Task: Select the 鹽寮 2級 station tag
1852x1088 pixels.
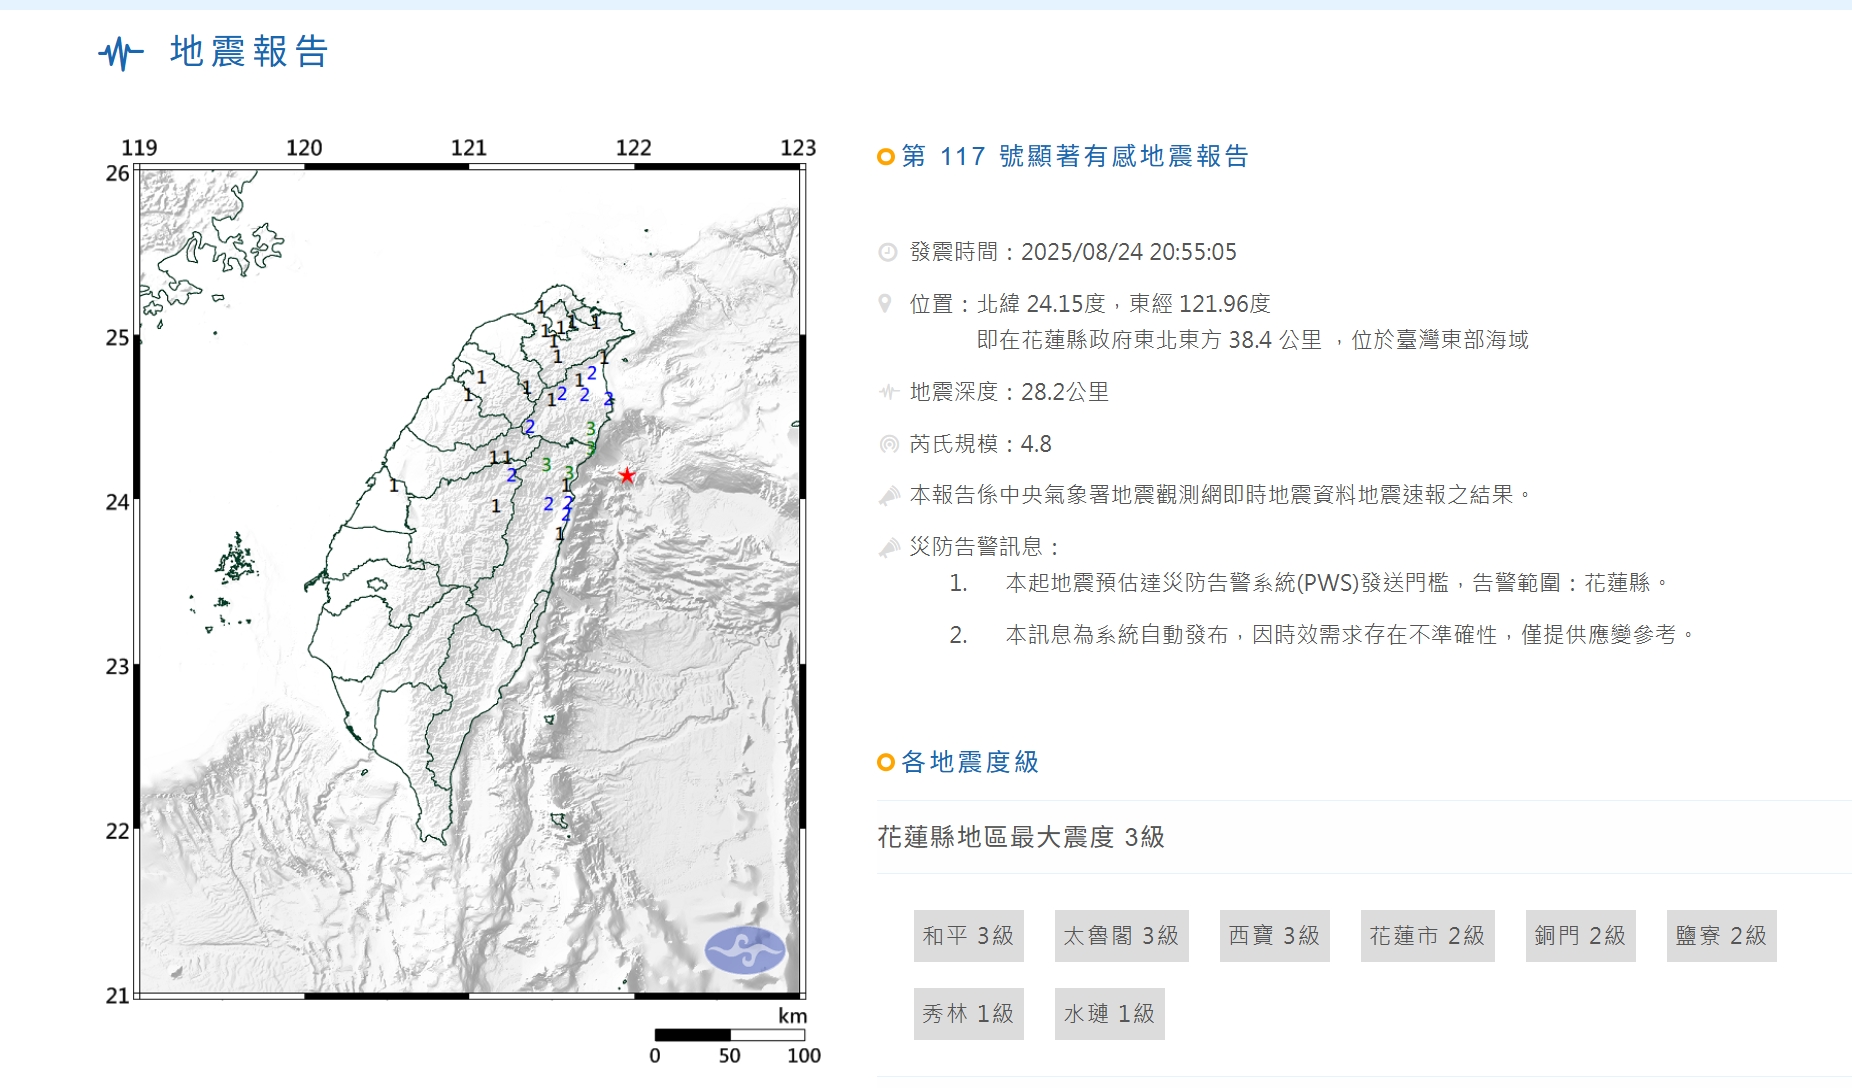Action: coord(1721,936)
